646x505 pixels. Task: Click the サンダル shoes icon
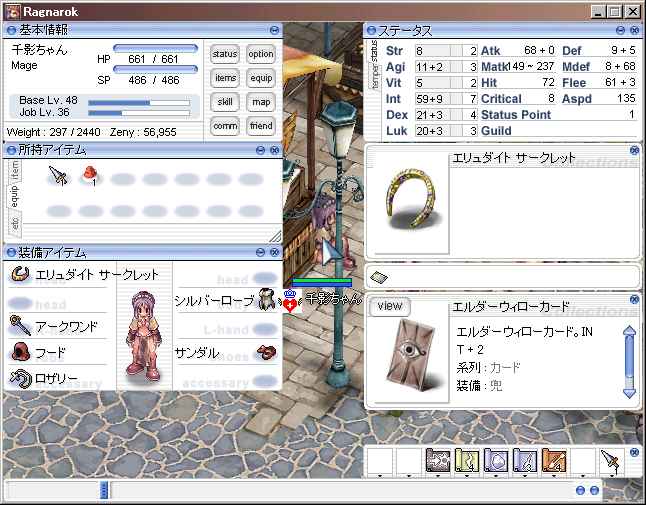(266, 352)
